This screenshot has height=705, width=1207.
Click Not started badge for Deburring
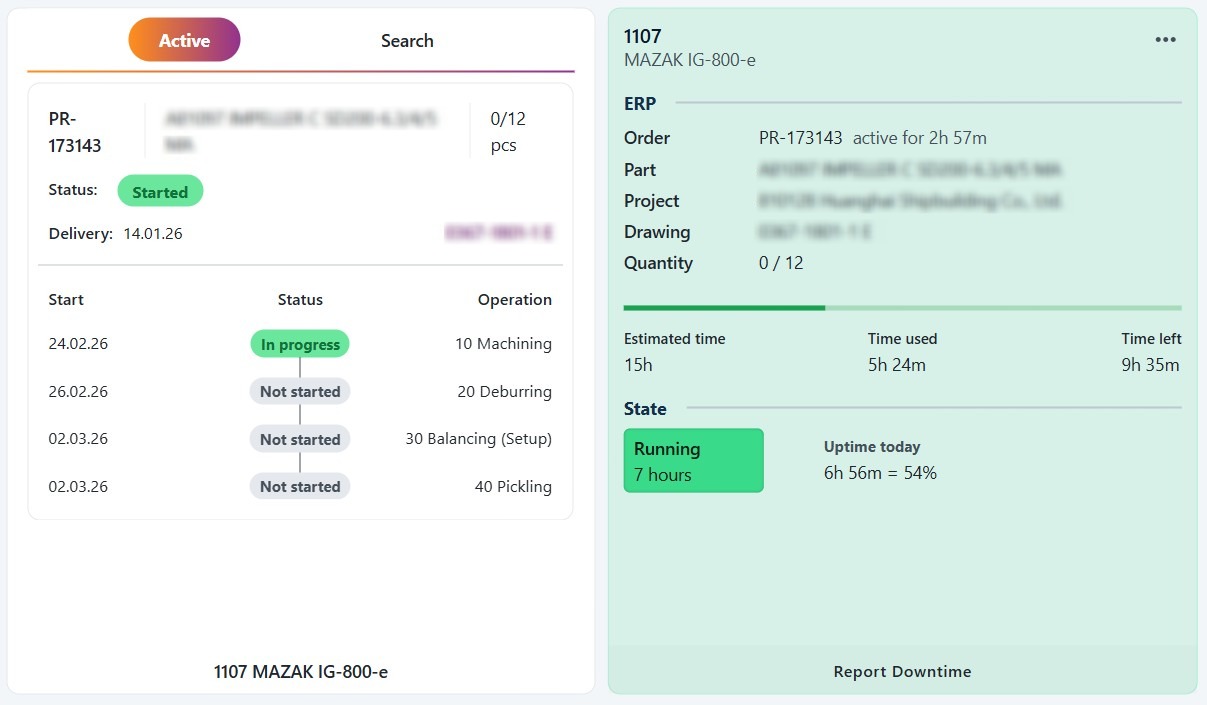point(300,392)
